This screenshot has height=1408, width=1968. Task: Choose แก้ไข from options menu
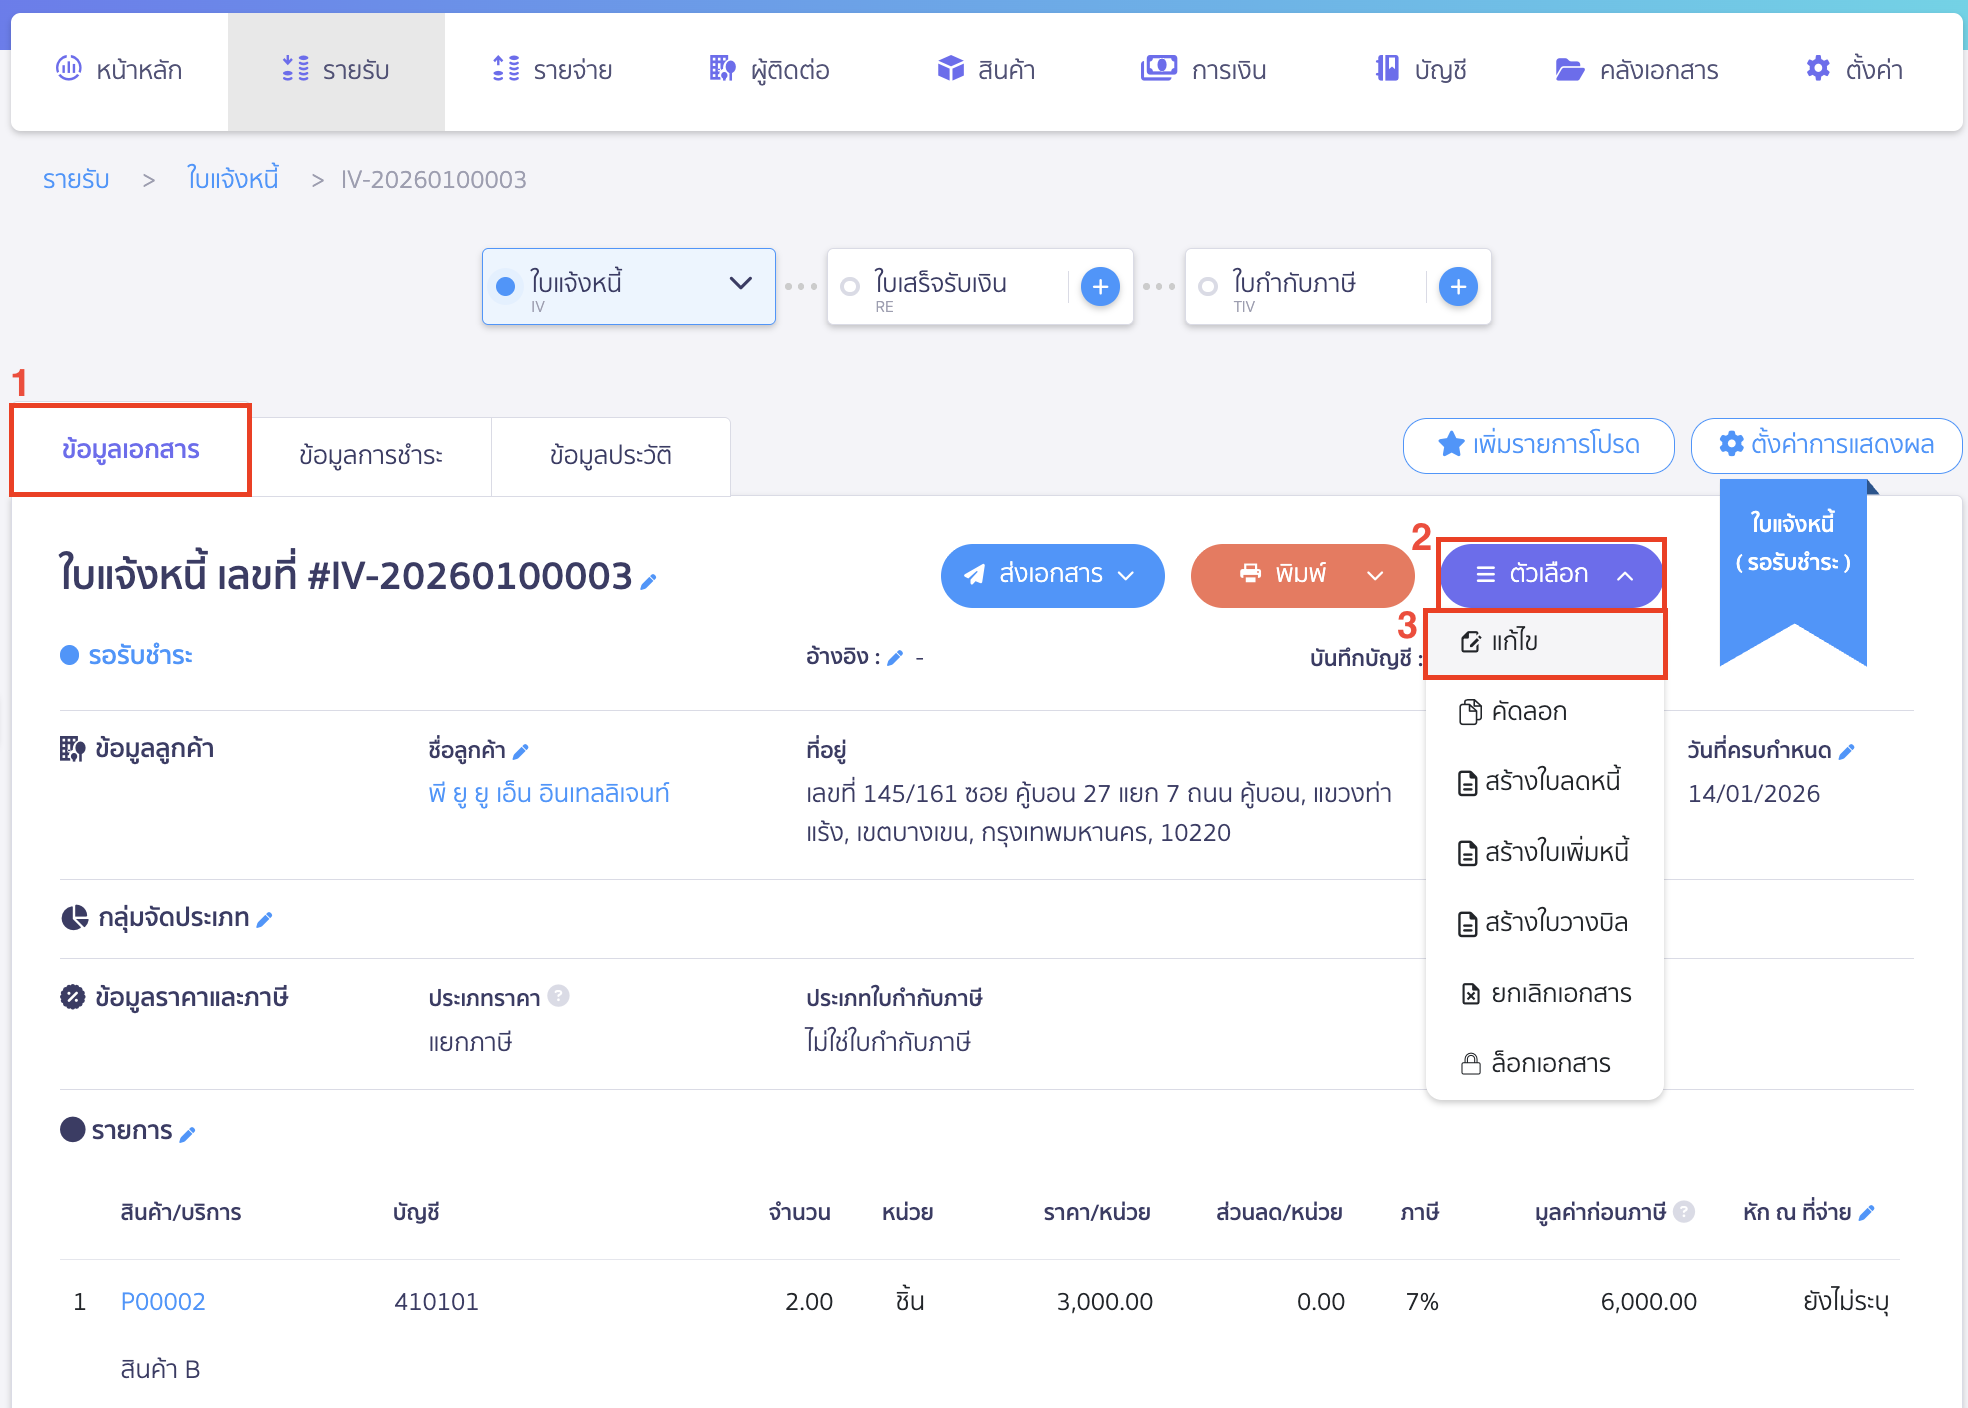pos(1545,642)
